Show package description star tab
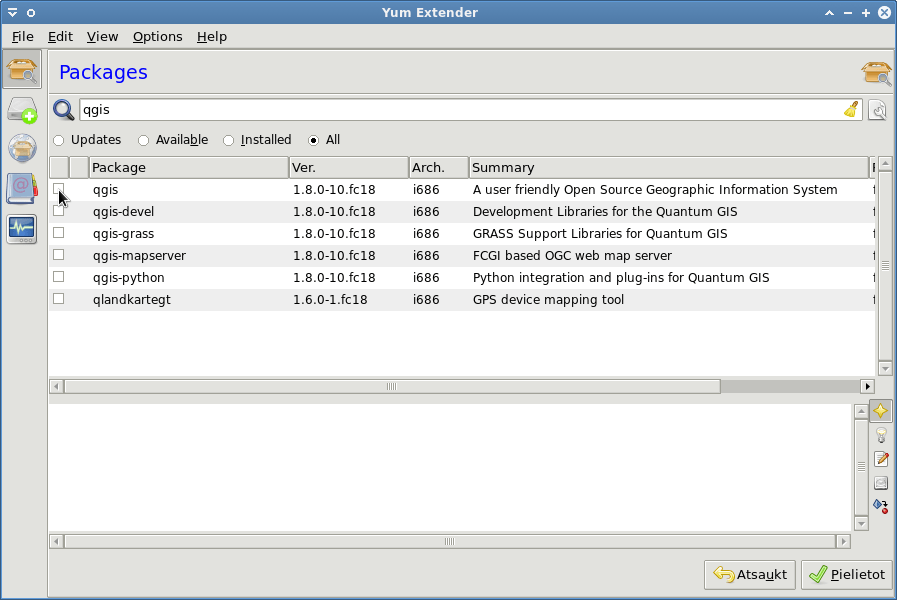 point(881,411)
